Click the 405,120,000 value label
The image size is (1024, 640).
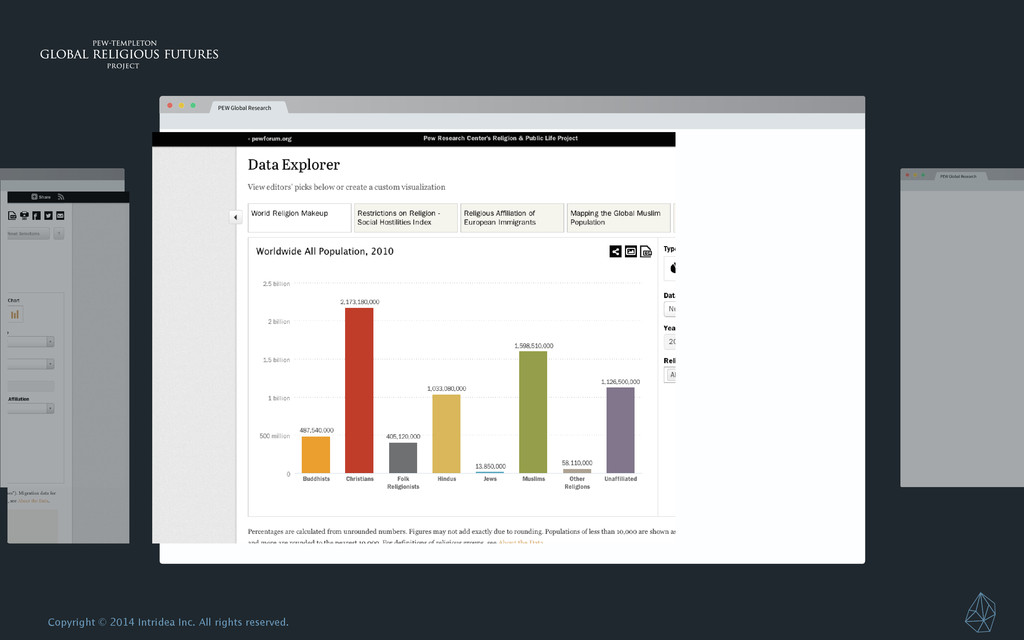click(403, 436)
